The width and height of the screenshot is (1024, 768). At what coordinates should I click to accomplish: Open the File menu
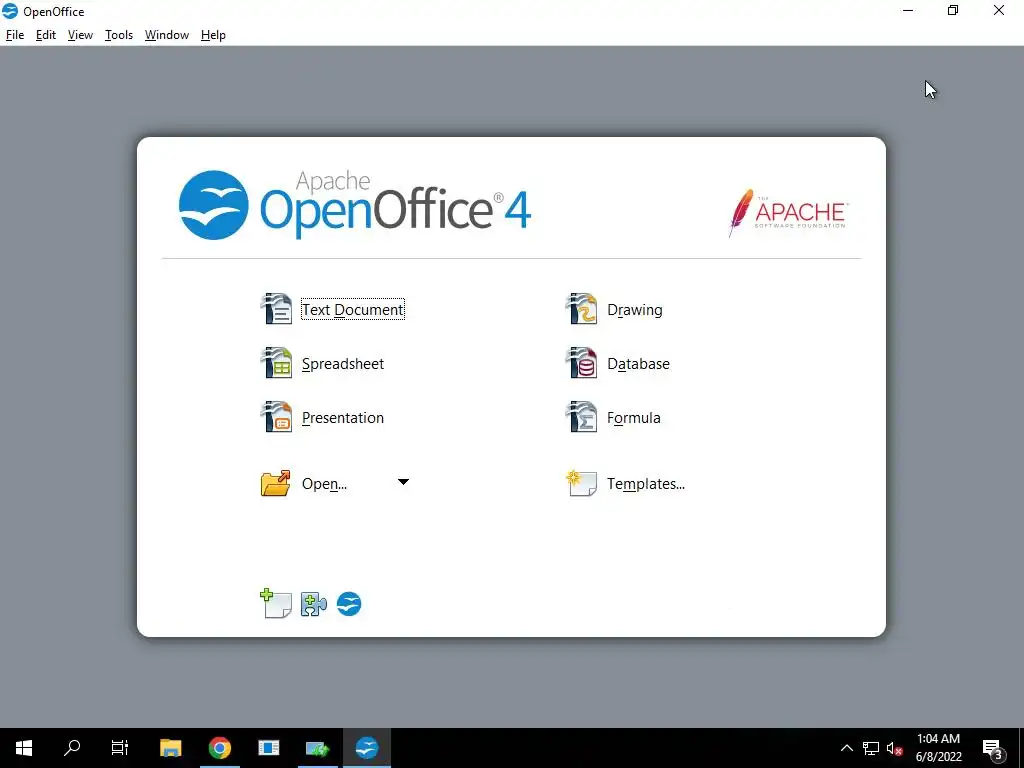(14, 35)
